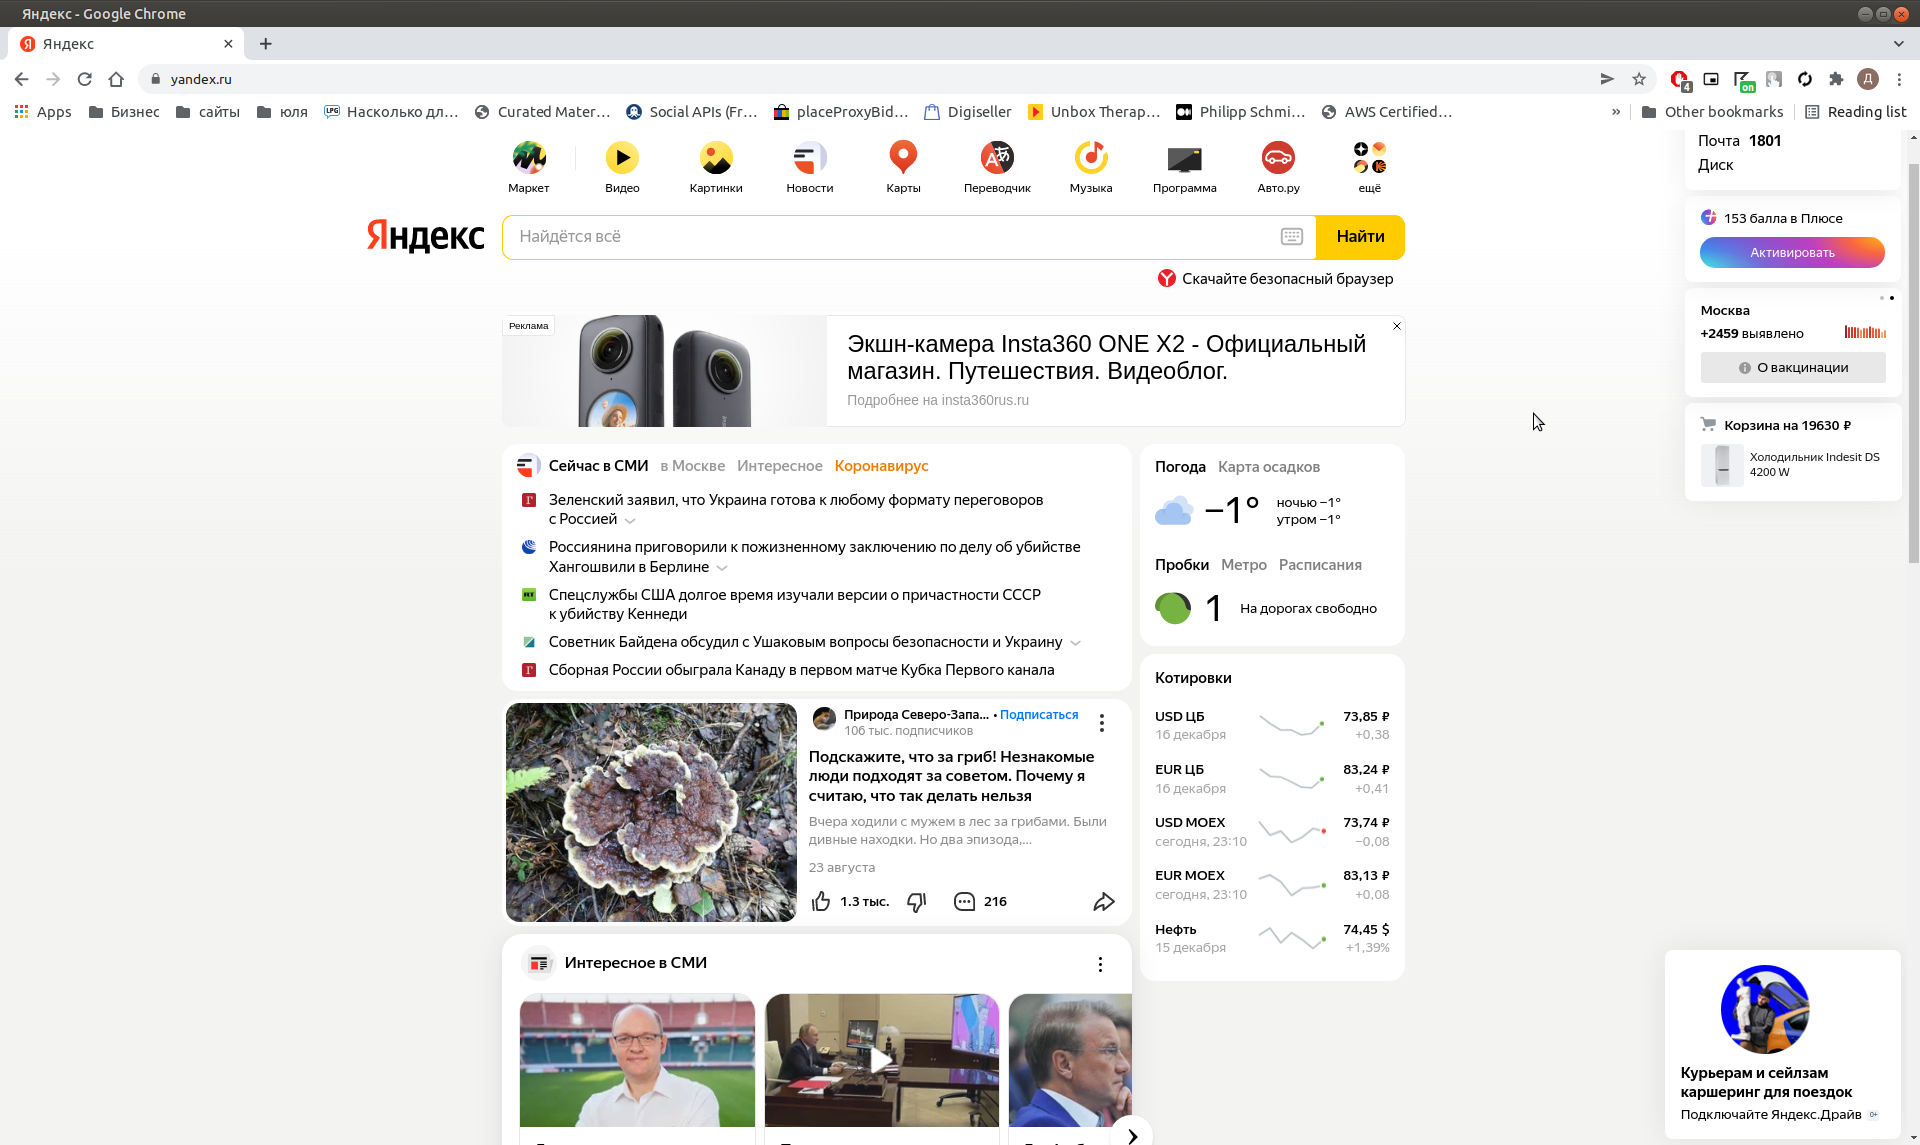
Task: Reload the page using browser refresh icon
Action: (85, 79)
